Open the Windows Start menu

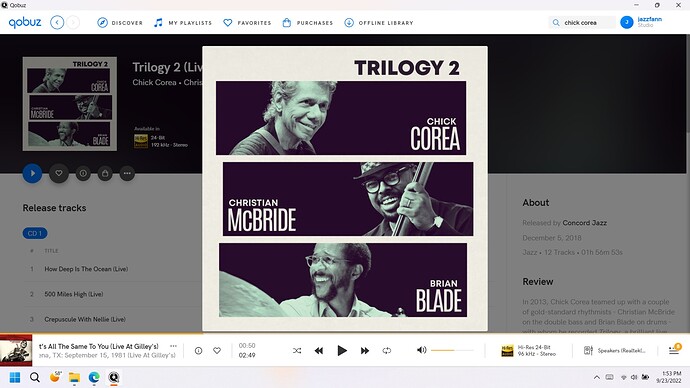pyautogui.click(x=15, y=377)
